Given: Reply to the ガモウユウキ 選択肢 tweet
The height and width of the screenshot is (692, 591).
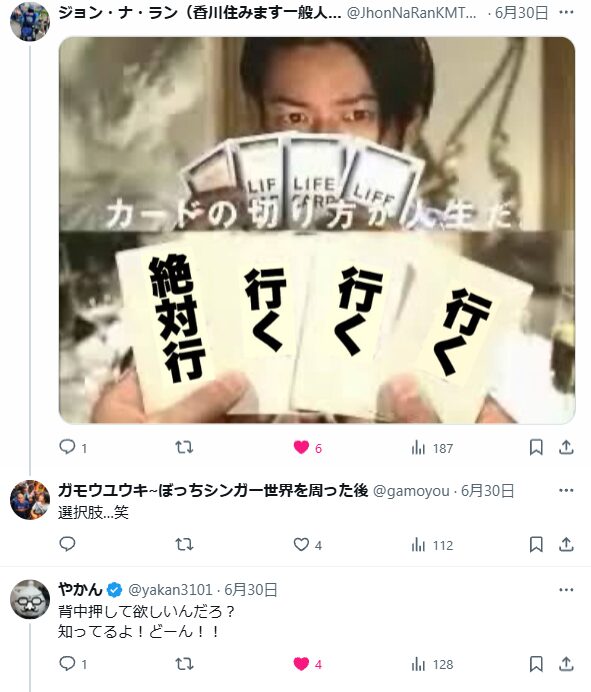Looking at the screenshot, I should point(67,545).
